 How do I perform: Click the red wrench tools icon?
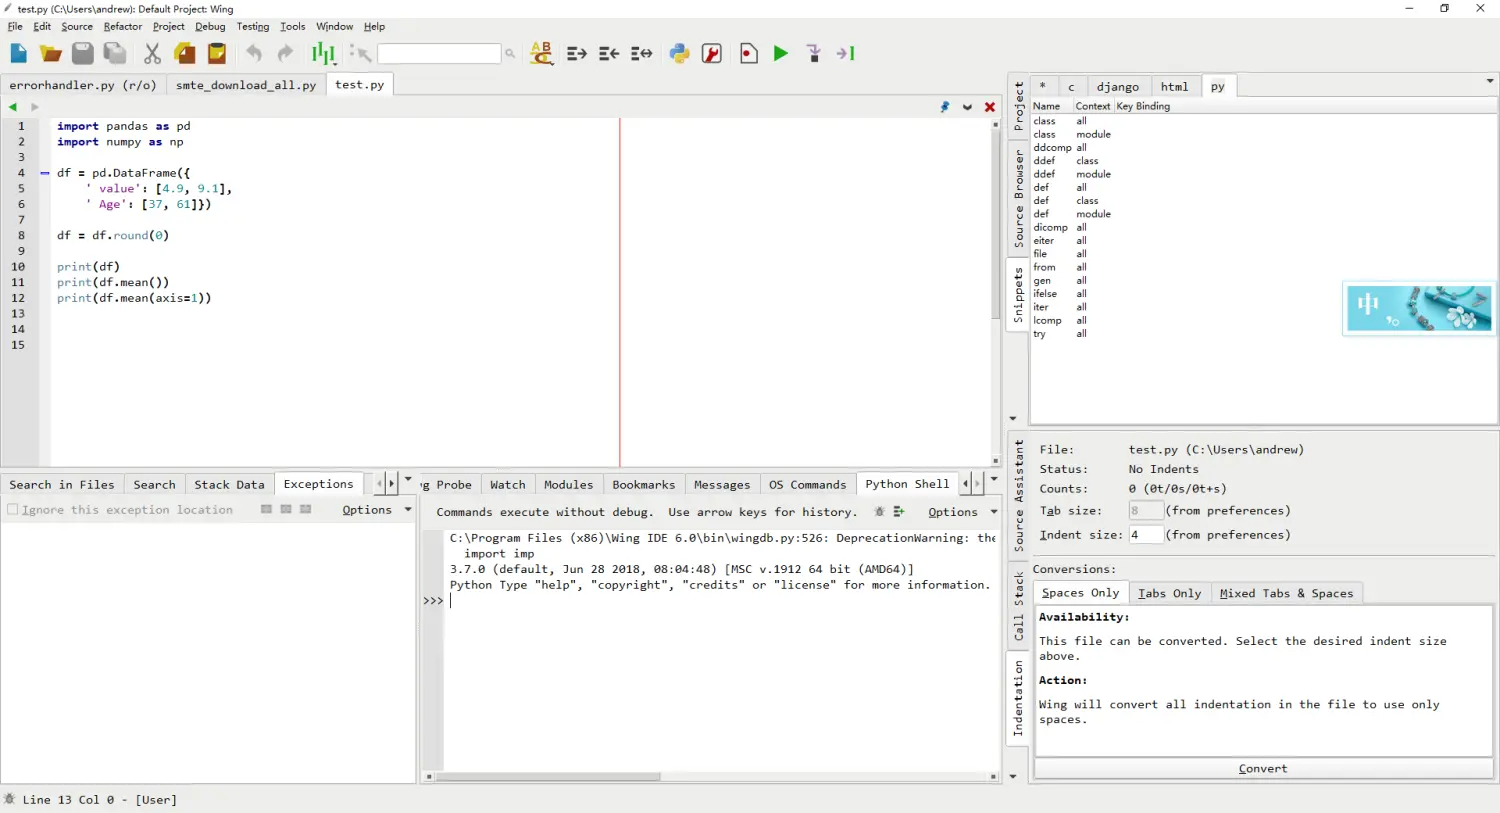[x=712, y=54]
